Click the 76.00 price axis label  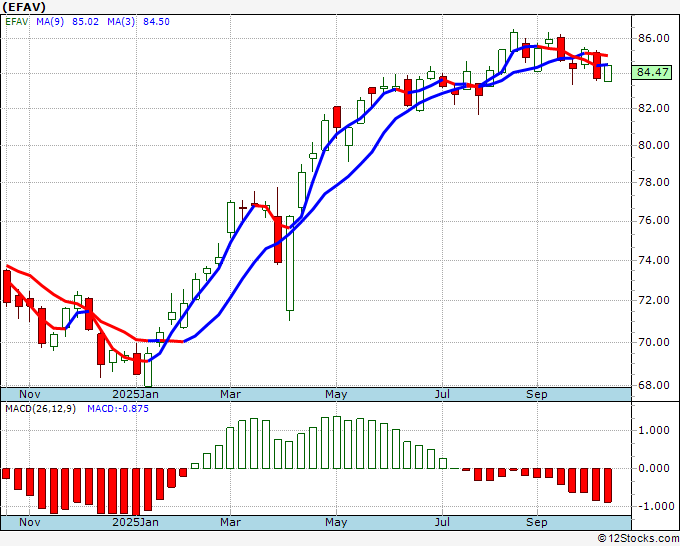[x=654, y=220]
